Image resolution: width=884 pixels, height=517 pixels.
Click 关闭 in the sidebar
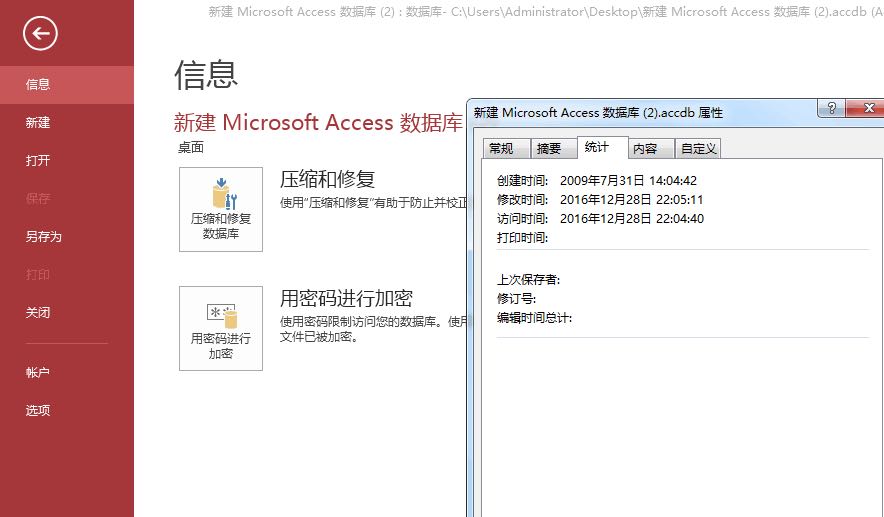67,312
